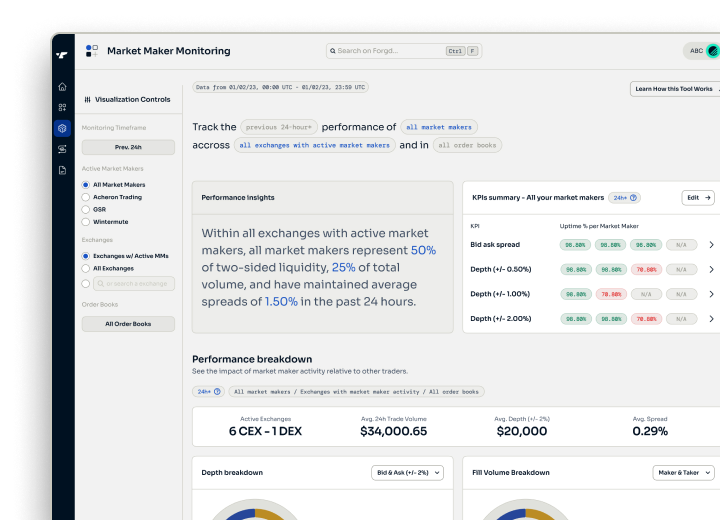Click the Search on Forgd field
The height and width of the screenshot is (520, 720).
[x=403, y=51]
